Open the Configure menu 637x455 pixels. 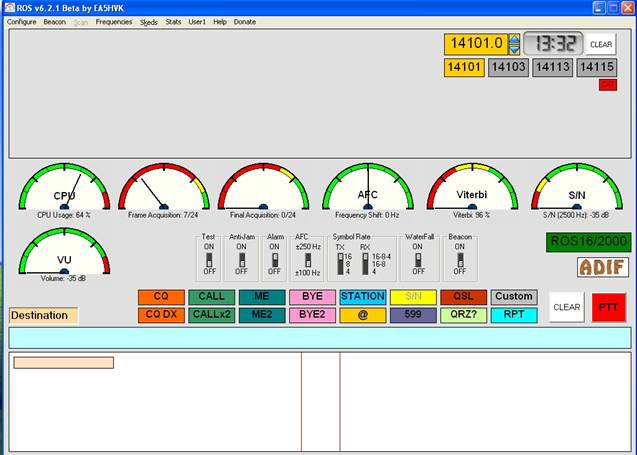point(22,22)
